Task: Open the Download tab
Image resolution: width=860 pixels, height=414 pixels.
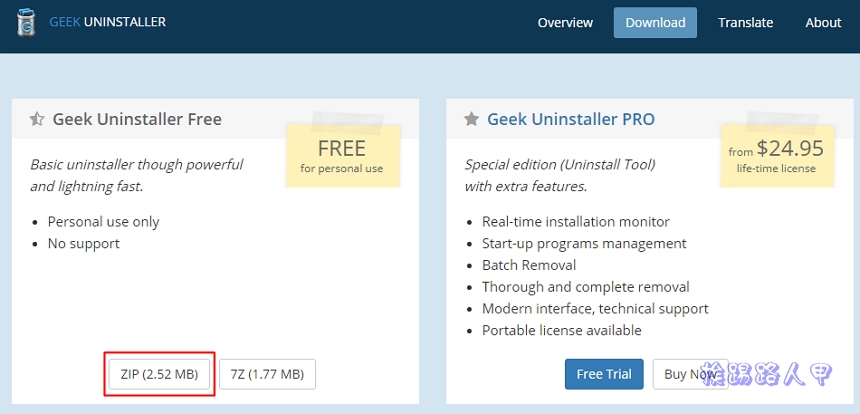Action: tap(655, 22)
